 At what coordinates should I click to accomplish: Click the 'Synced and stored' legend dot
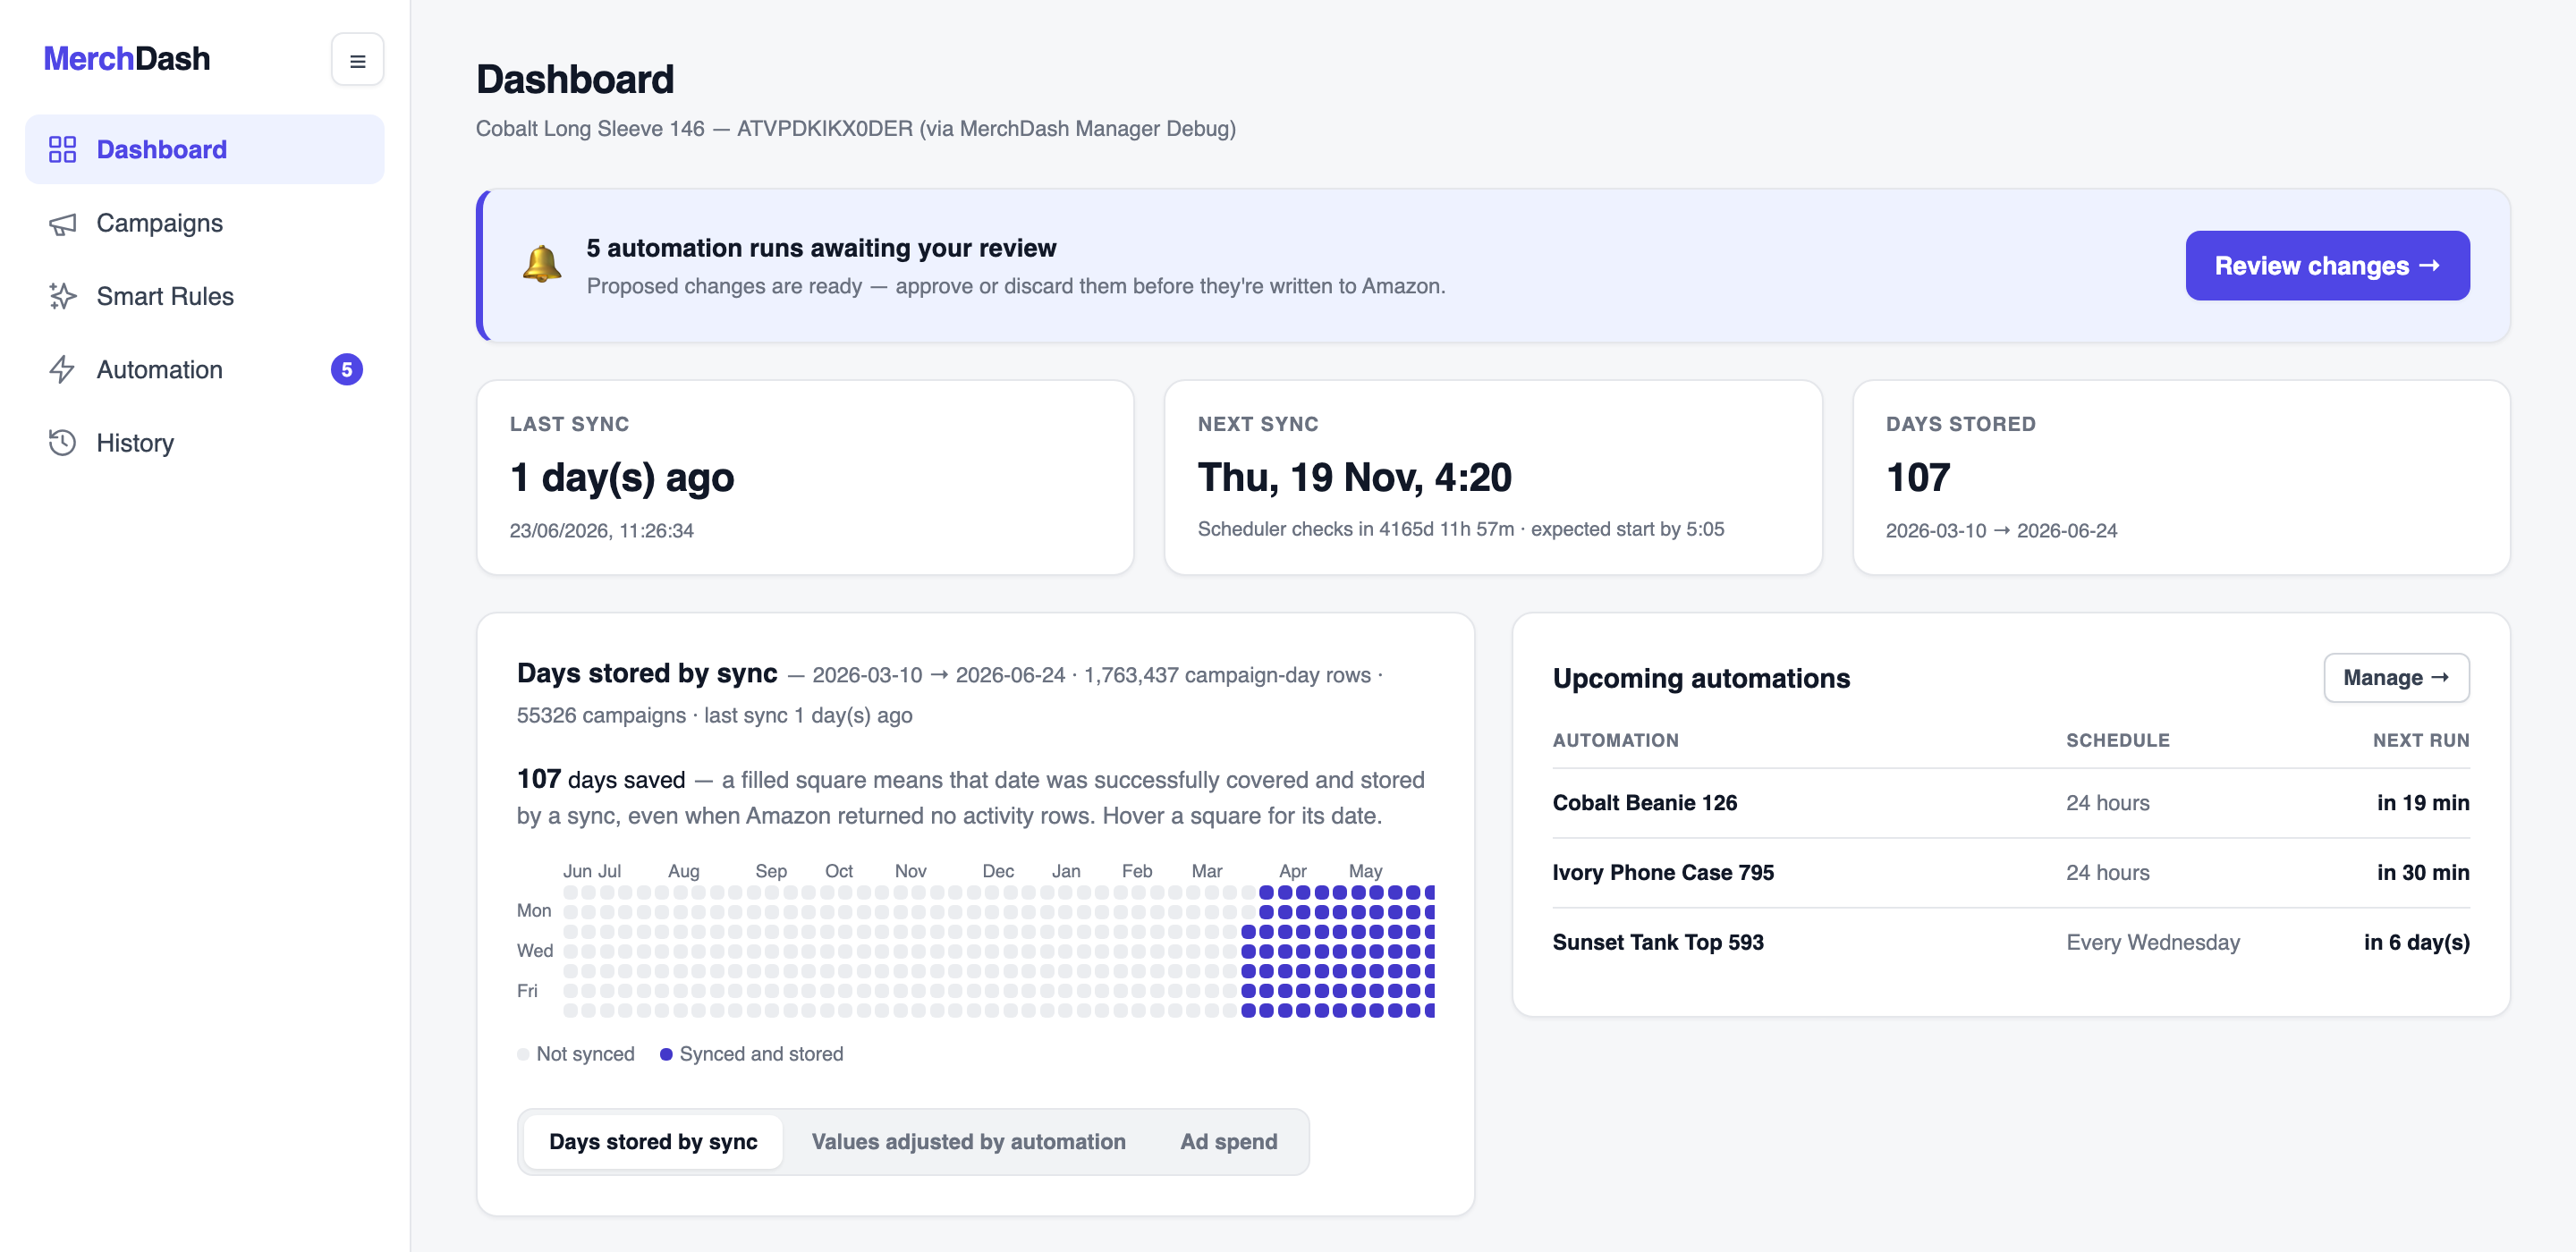pyautogui.click(x=666, y=1054)
